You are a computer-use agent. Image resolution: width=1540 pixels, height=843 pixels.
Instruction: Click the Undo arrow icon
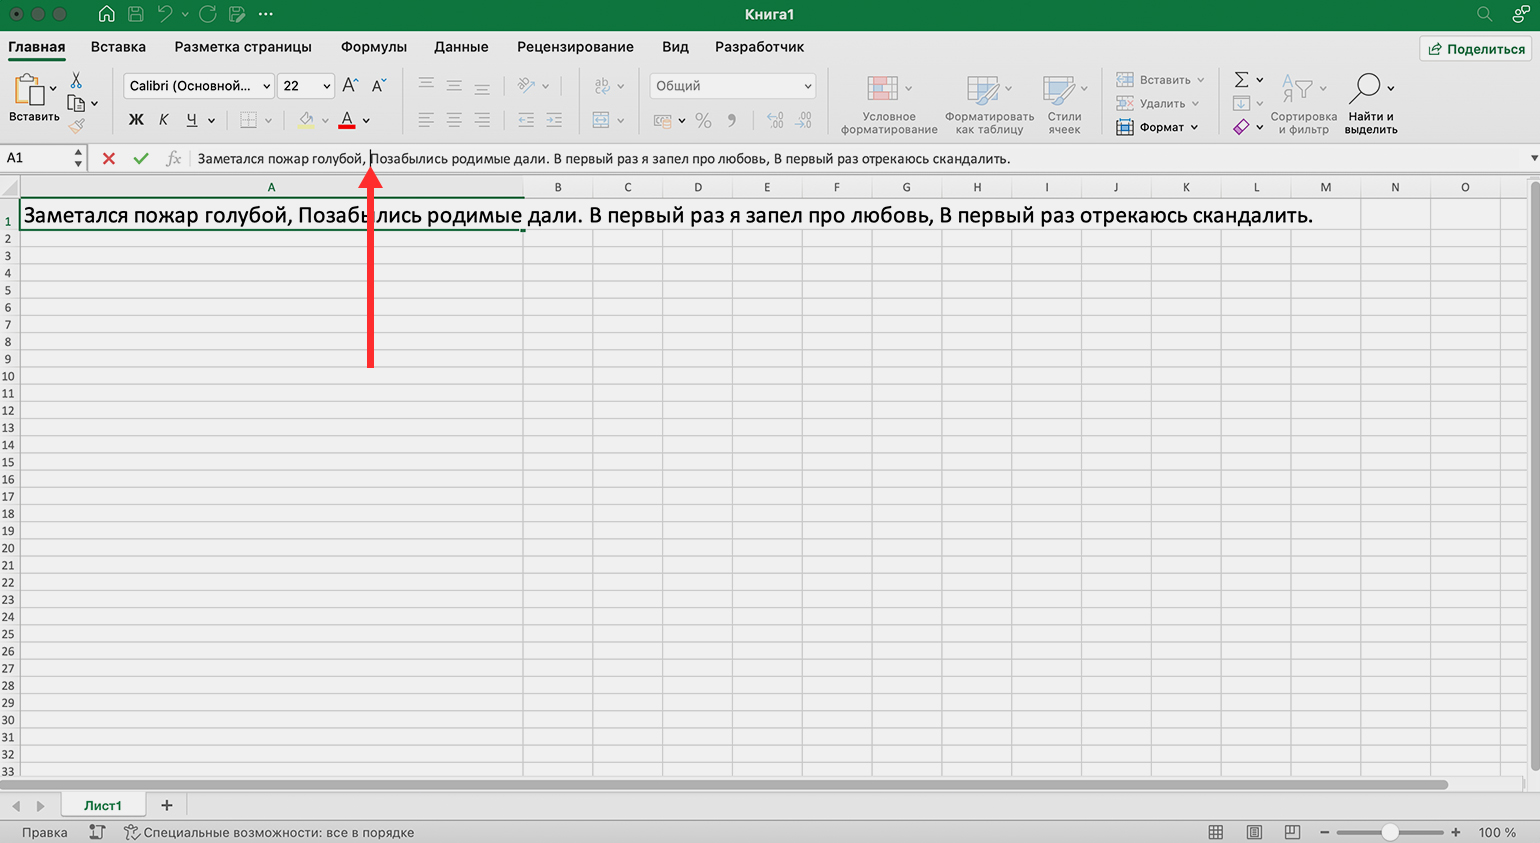(165, 14)
